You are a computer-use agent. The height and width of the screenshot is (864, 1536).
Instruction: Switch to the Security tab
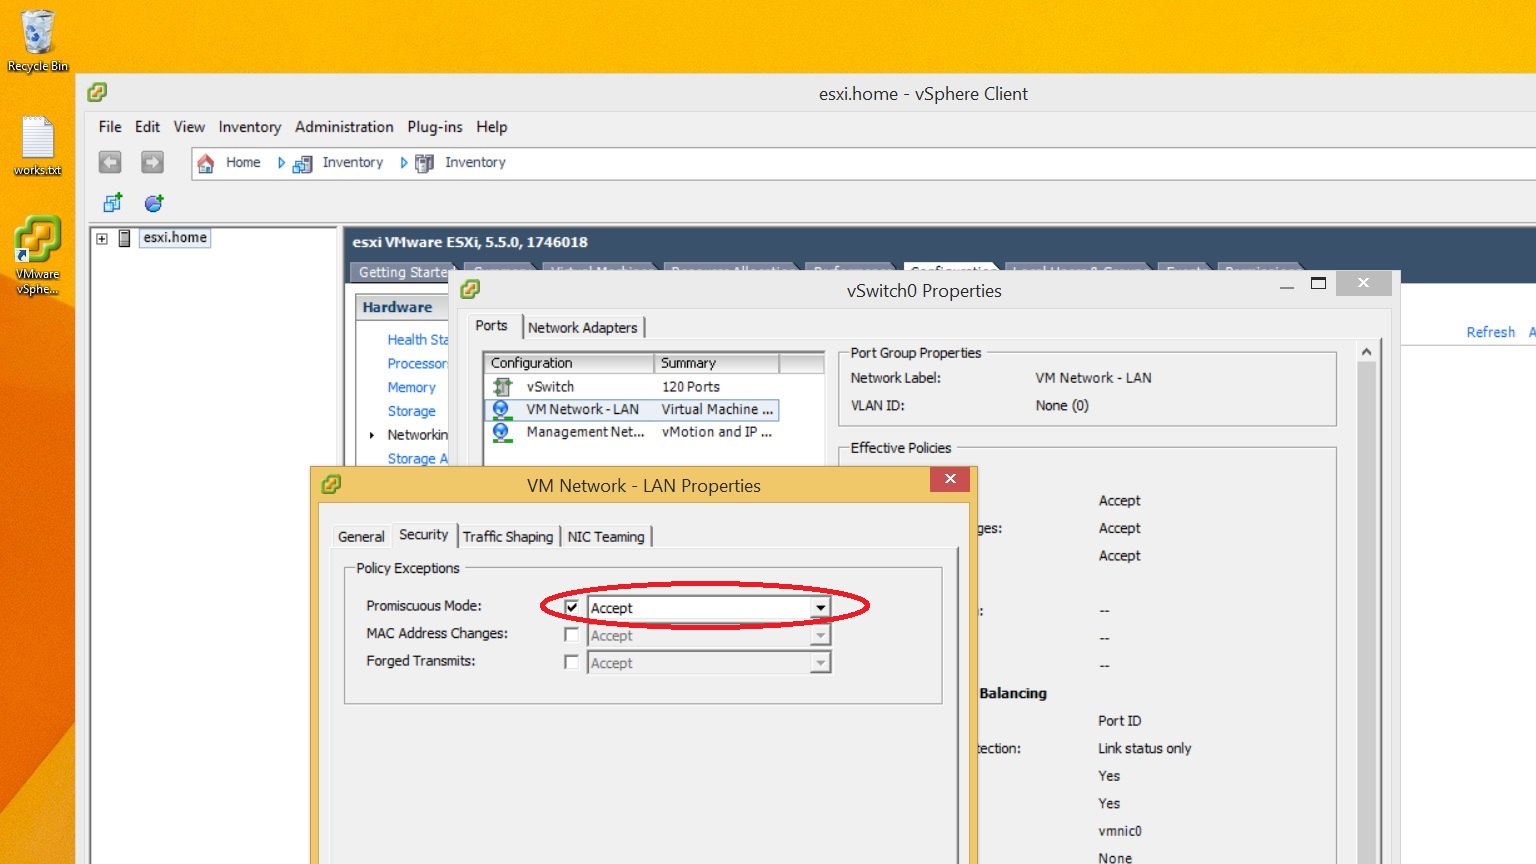tap(424, 535)
